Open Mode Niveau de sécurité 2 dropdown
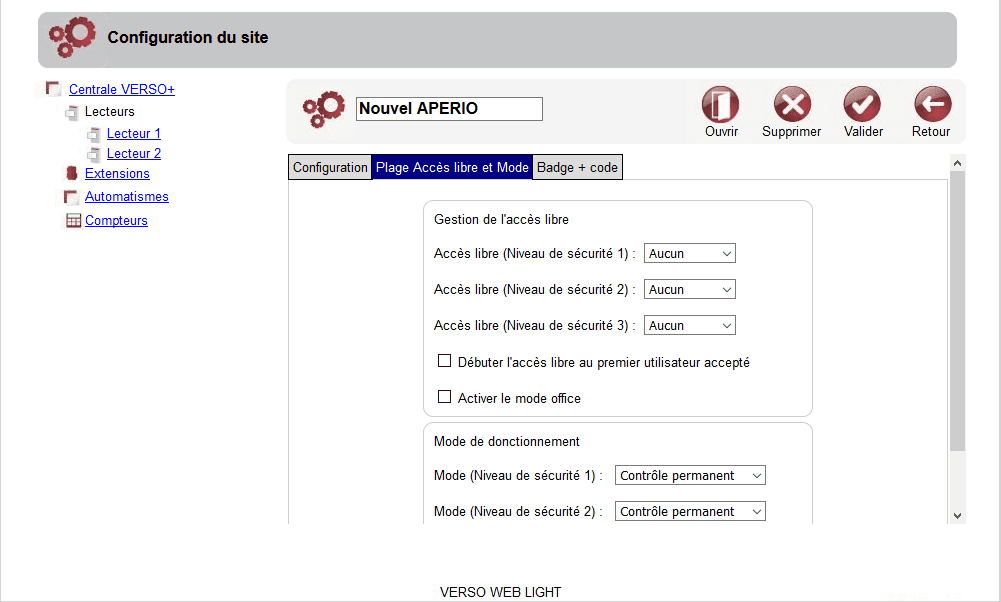The height and width of the screenshot is (602, 1001). click(690, 511)
